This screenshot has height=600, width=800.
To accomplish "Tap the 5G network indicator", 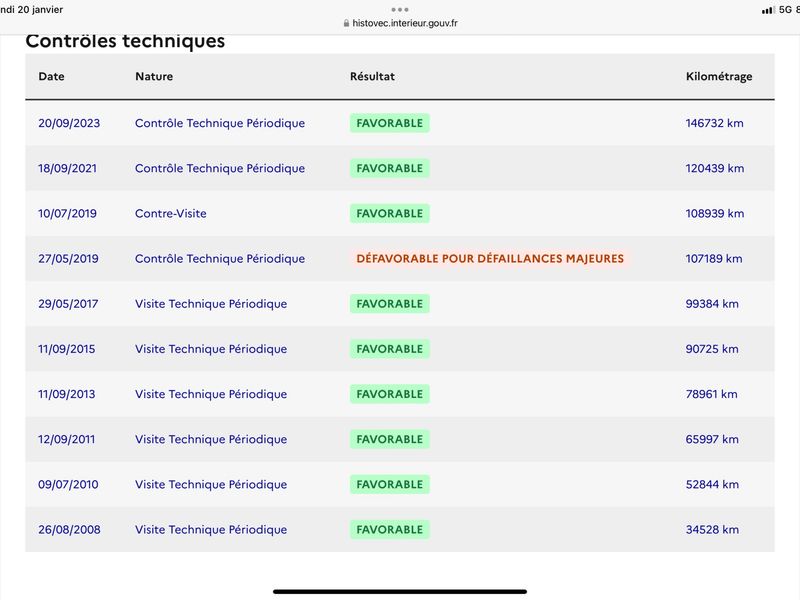I will [x=785, y=10].
